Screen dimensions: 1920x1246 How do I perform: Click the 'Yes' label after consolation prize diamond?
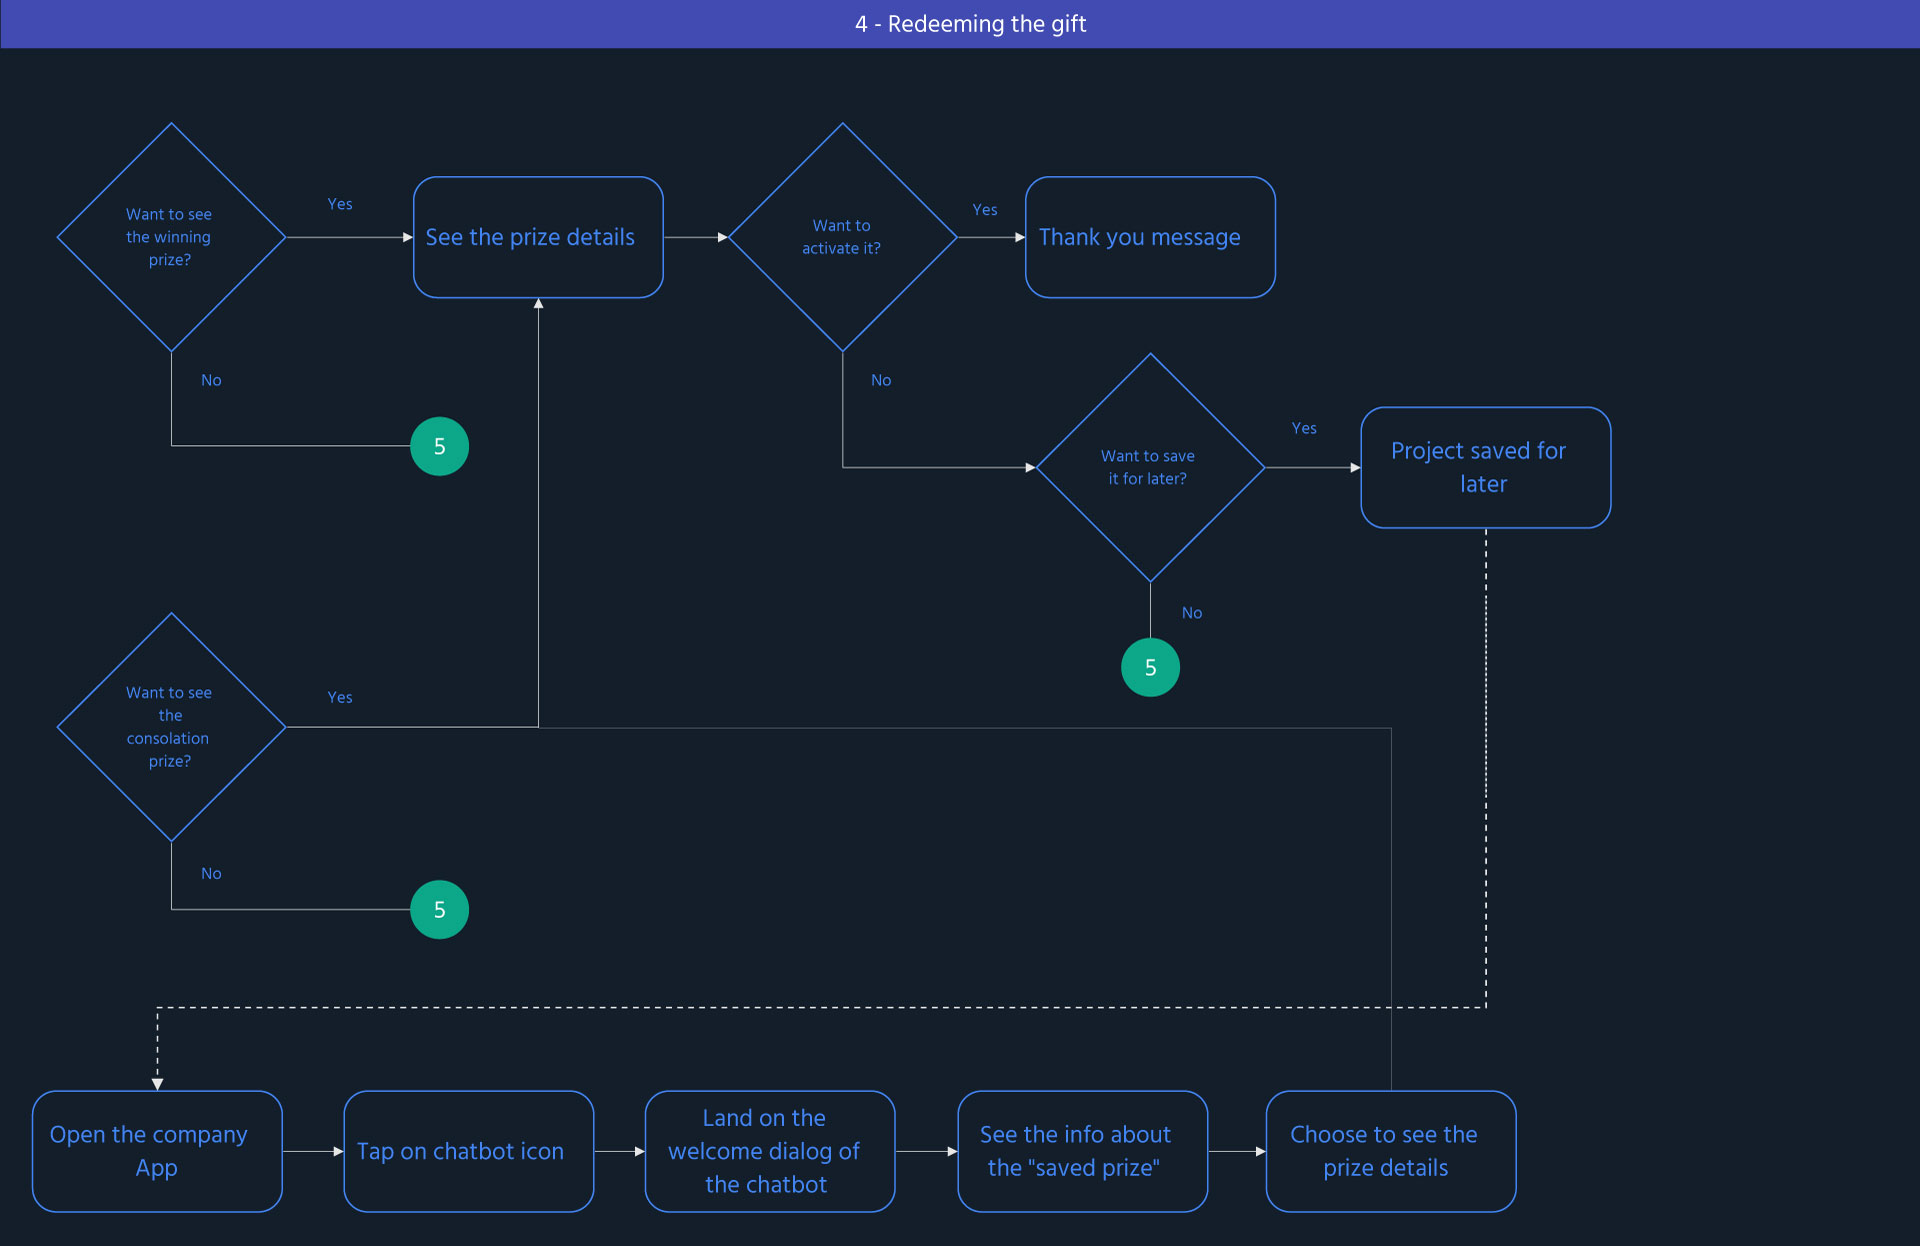point(340,697)
